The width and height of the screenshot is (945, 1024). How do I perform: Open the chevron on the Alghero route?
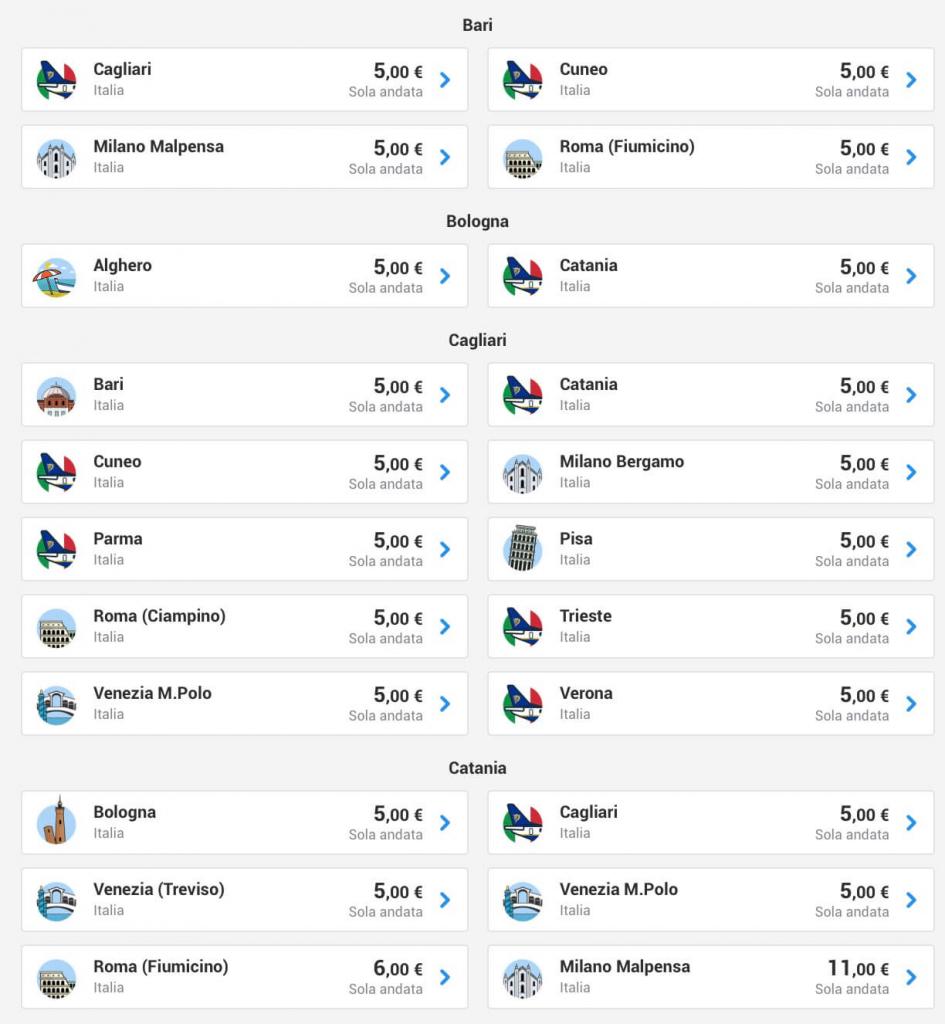pyautogui.click(x=445, y=276)
